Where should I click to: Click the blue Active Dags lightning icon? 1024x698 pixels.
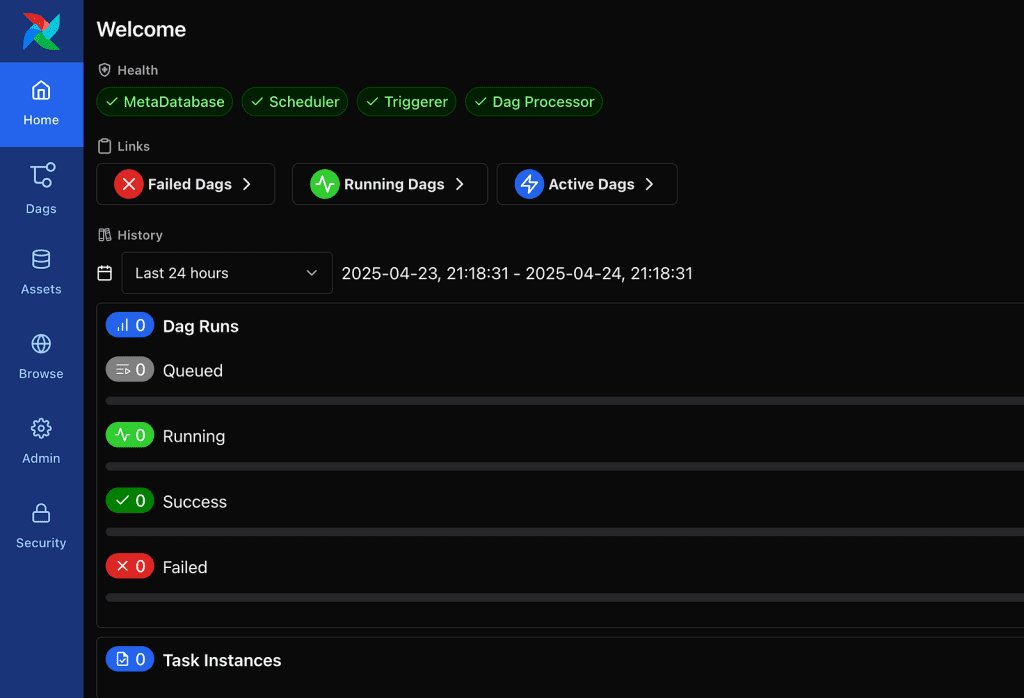click(x=529, y=184)
